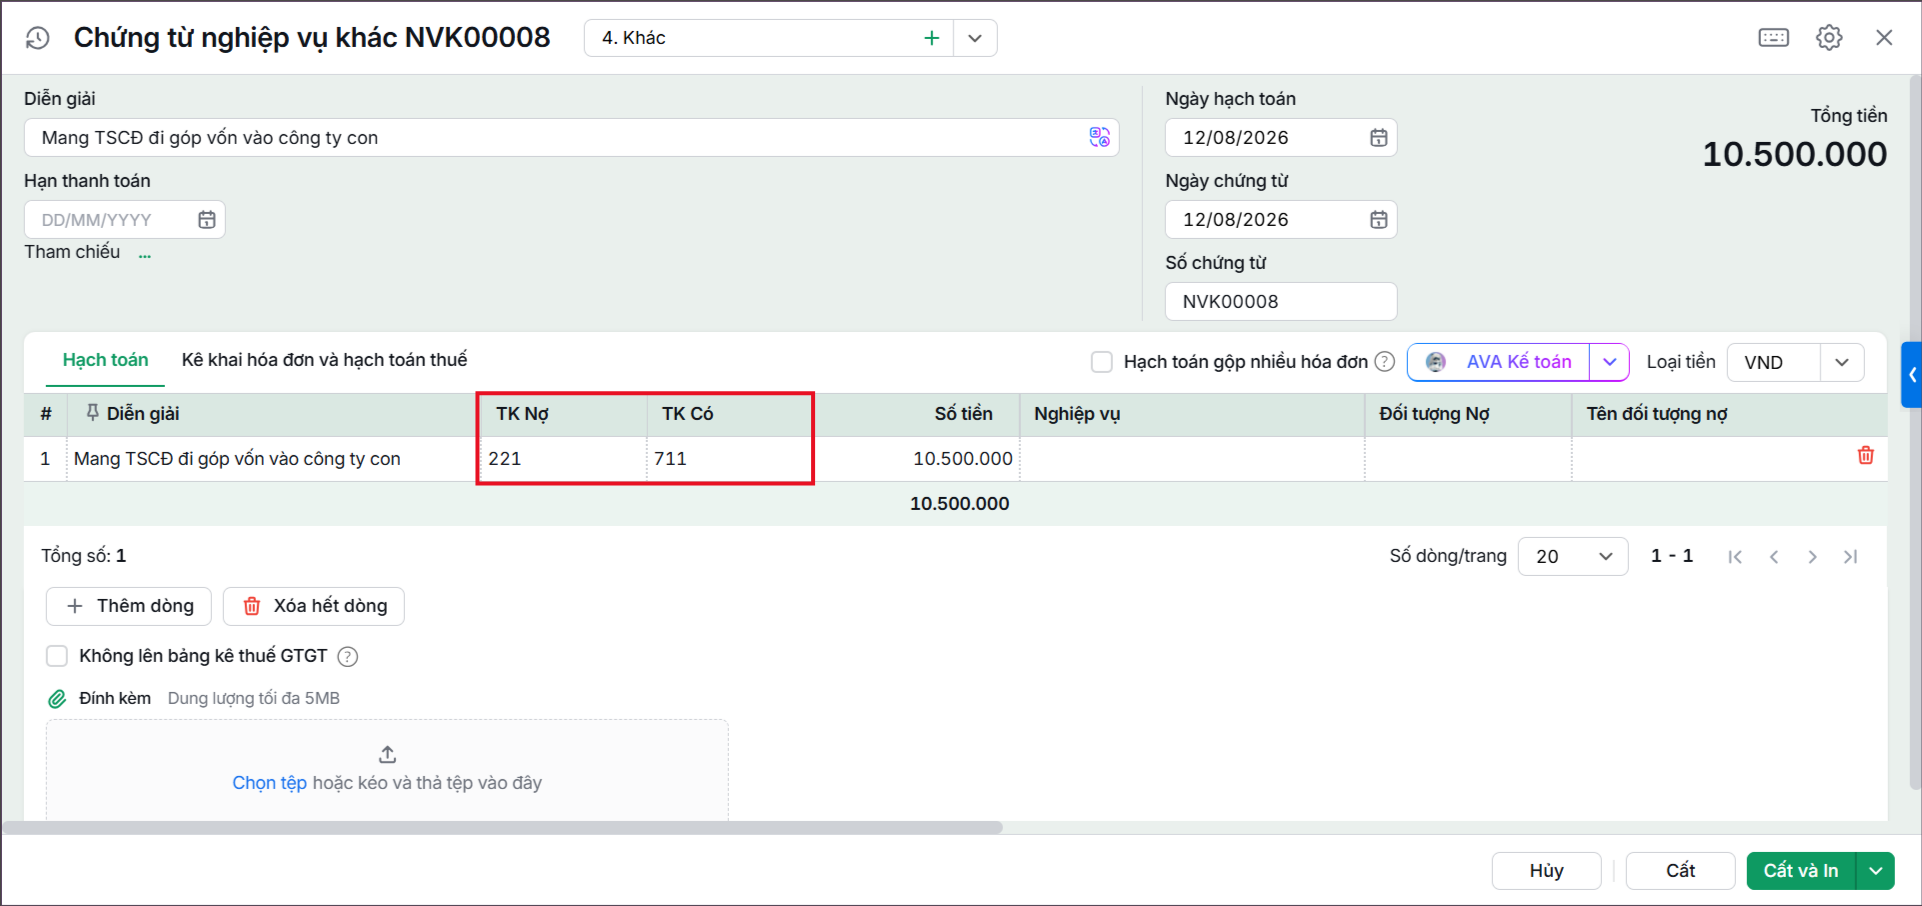Open the voucher history clock icon
Image resolution: width=1922 pixels, height=906 pixels.
click(38, 38)
